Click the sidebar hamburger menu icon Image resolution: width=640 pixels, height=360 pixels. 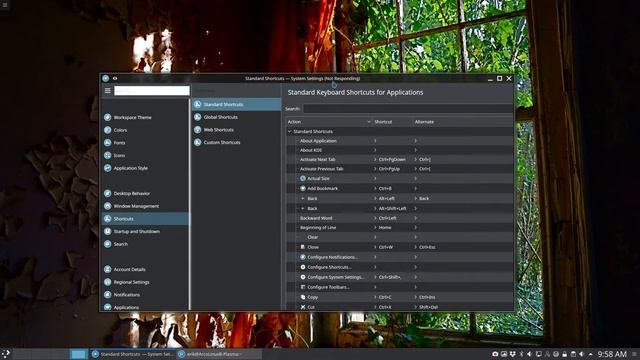coord(108,91)
